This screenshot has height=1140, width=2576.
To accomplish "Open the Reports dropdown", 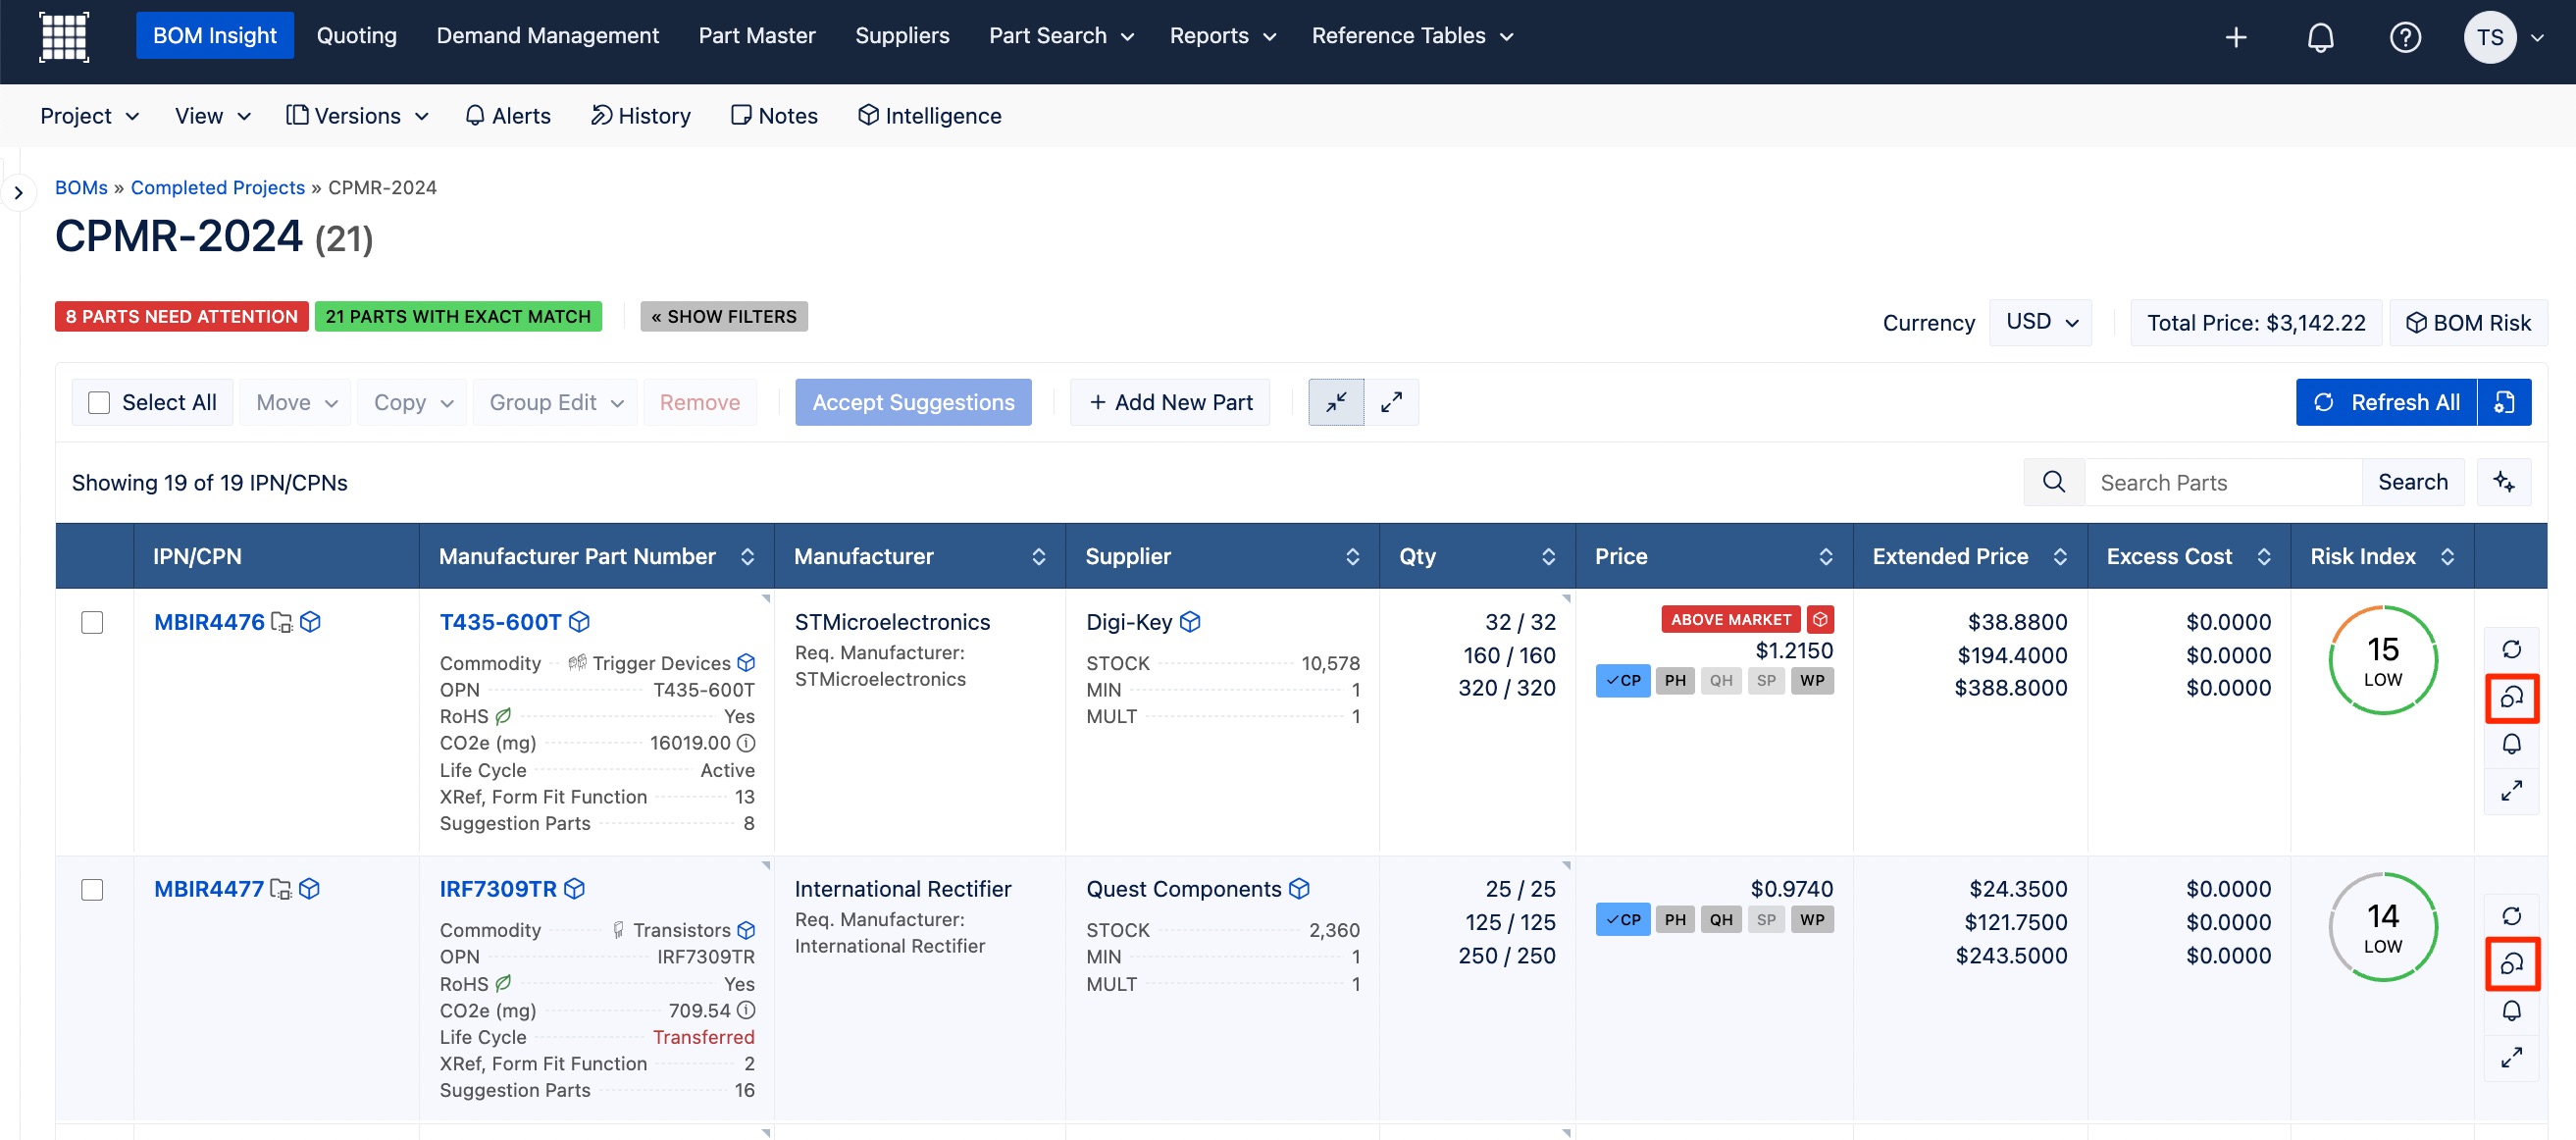I will click(x=1222, y=36).
